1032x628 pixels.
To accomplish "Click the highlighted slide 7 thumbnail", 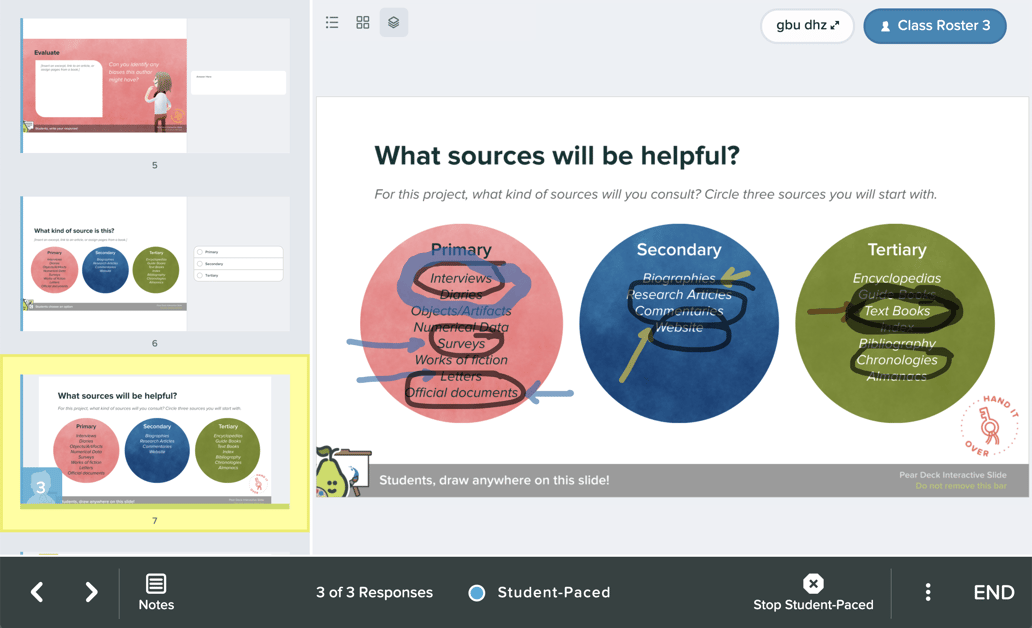I will [x=155, y=440].
